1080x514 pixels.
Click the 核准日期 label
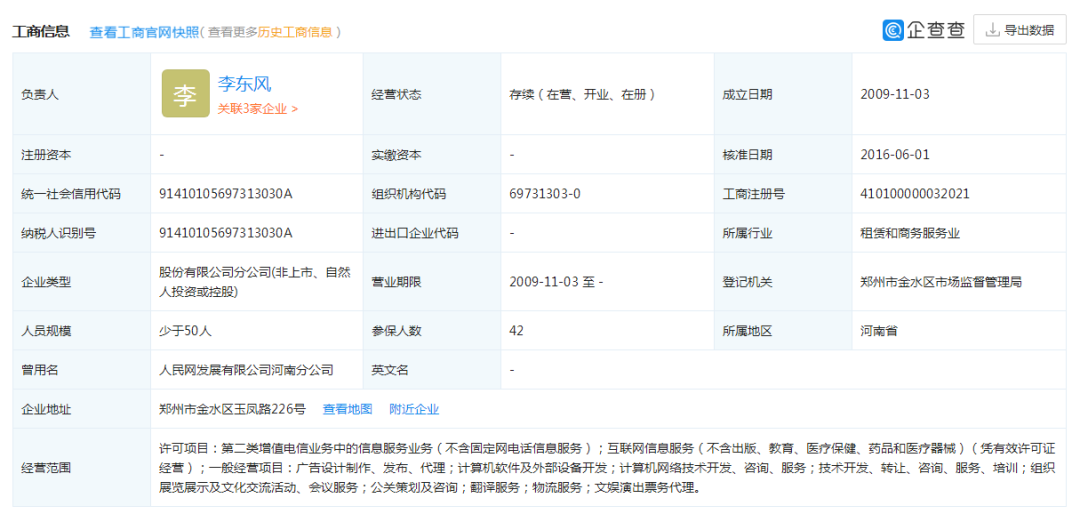click(x=747, y=154)
